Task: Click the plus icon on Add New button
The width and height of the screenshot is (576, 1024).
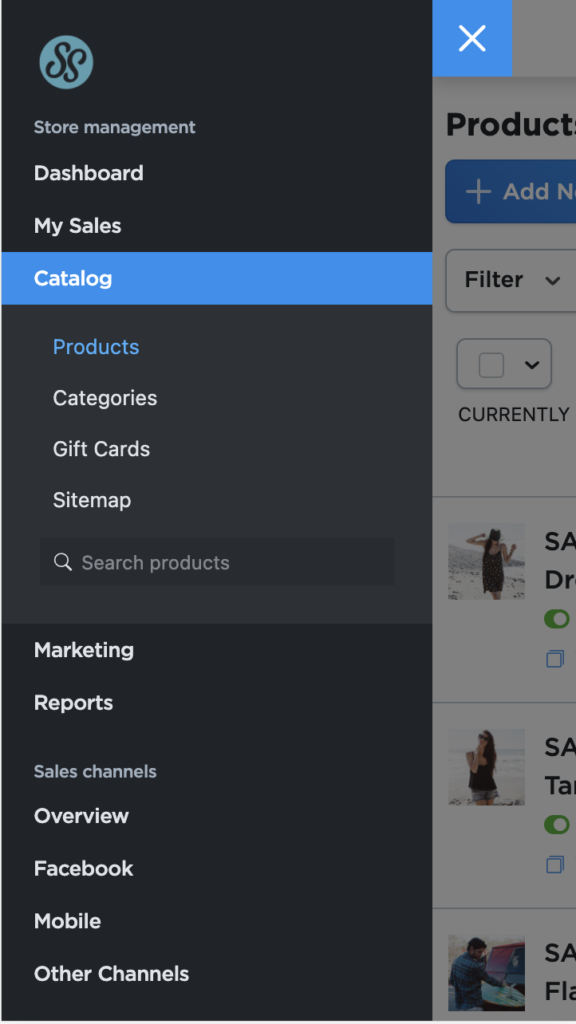Action: [478, 191]
